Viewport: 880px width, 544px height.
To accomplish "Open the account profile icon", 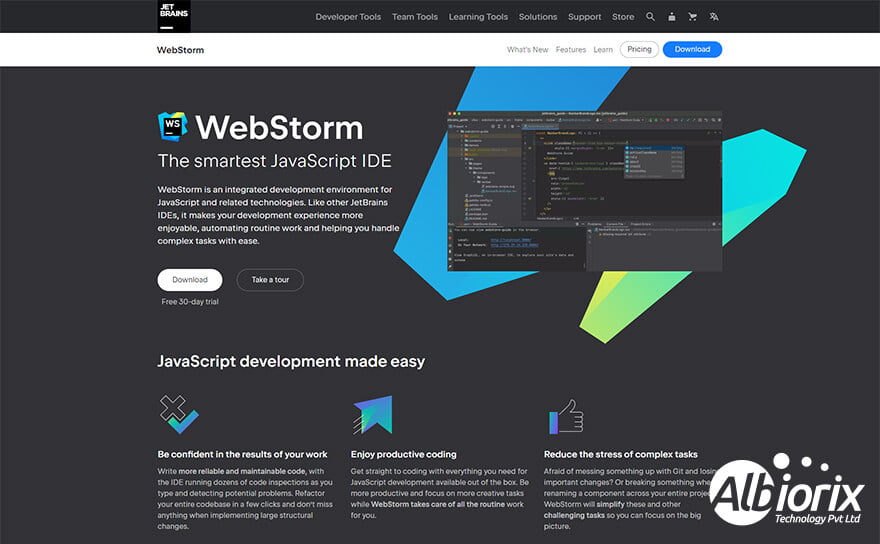I will pyautogui.click(x=671, y=17).
